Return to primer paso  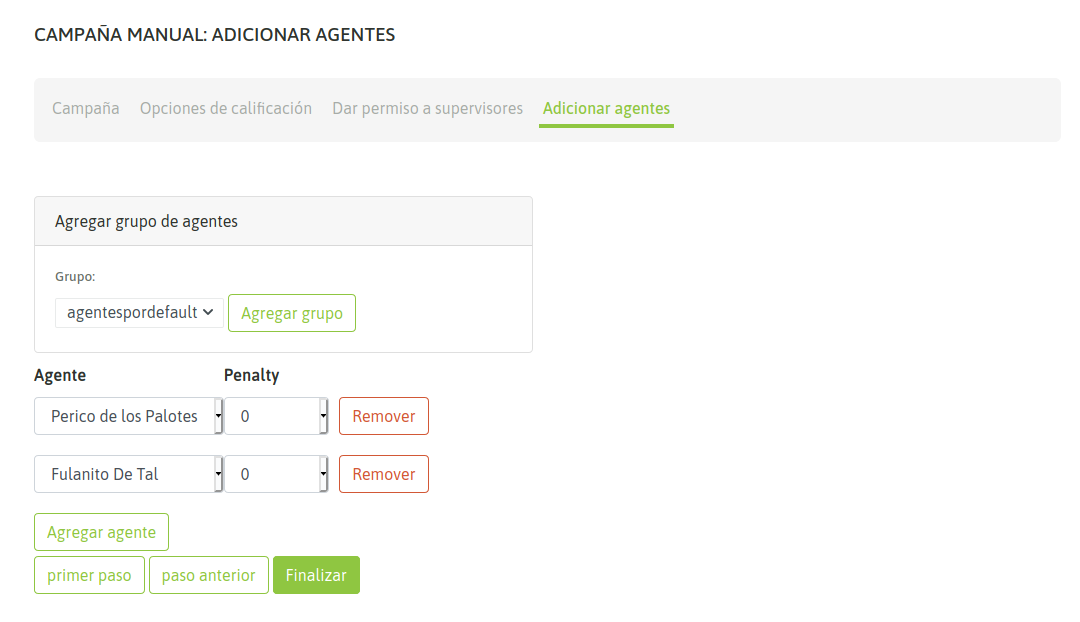coord(89,575)
